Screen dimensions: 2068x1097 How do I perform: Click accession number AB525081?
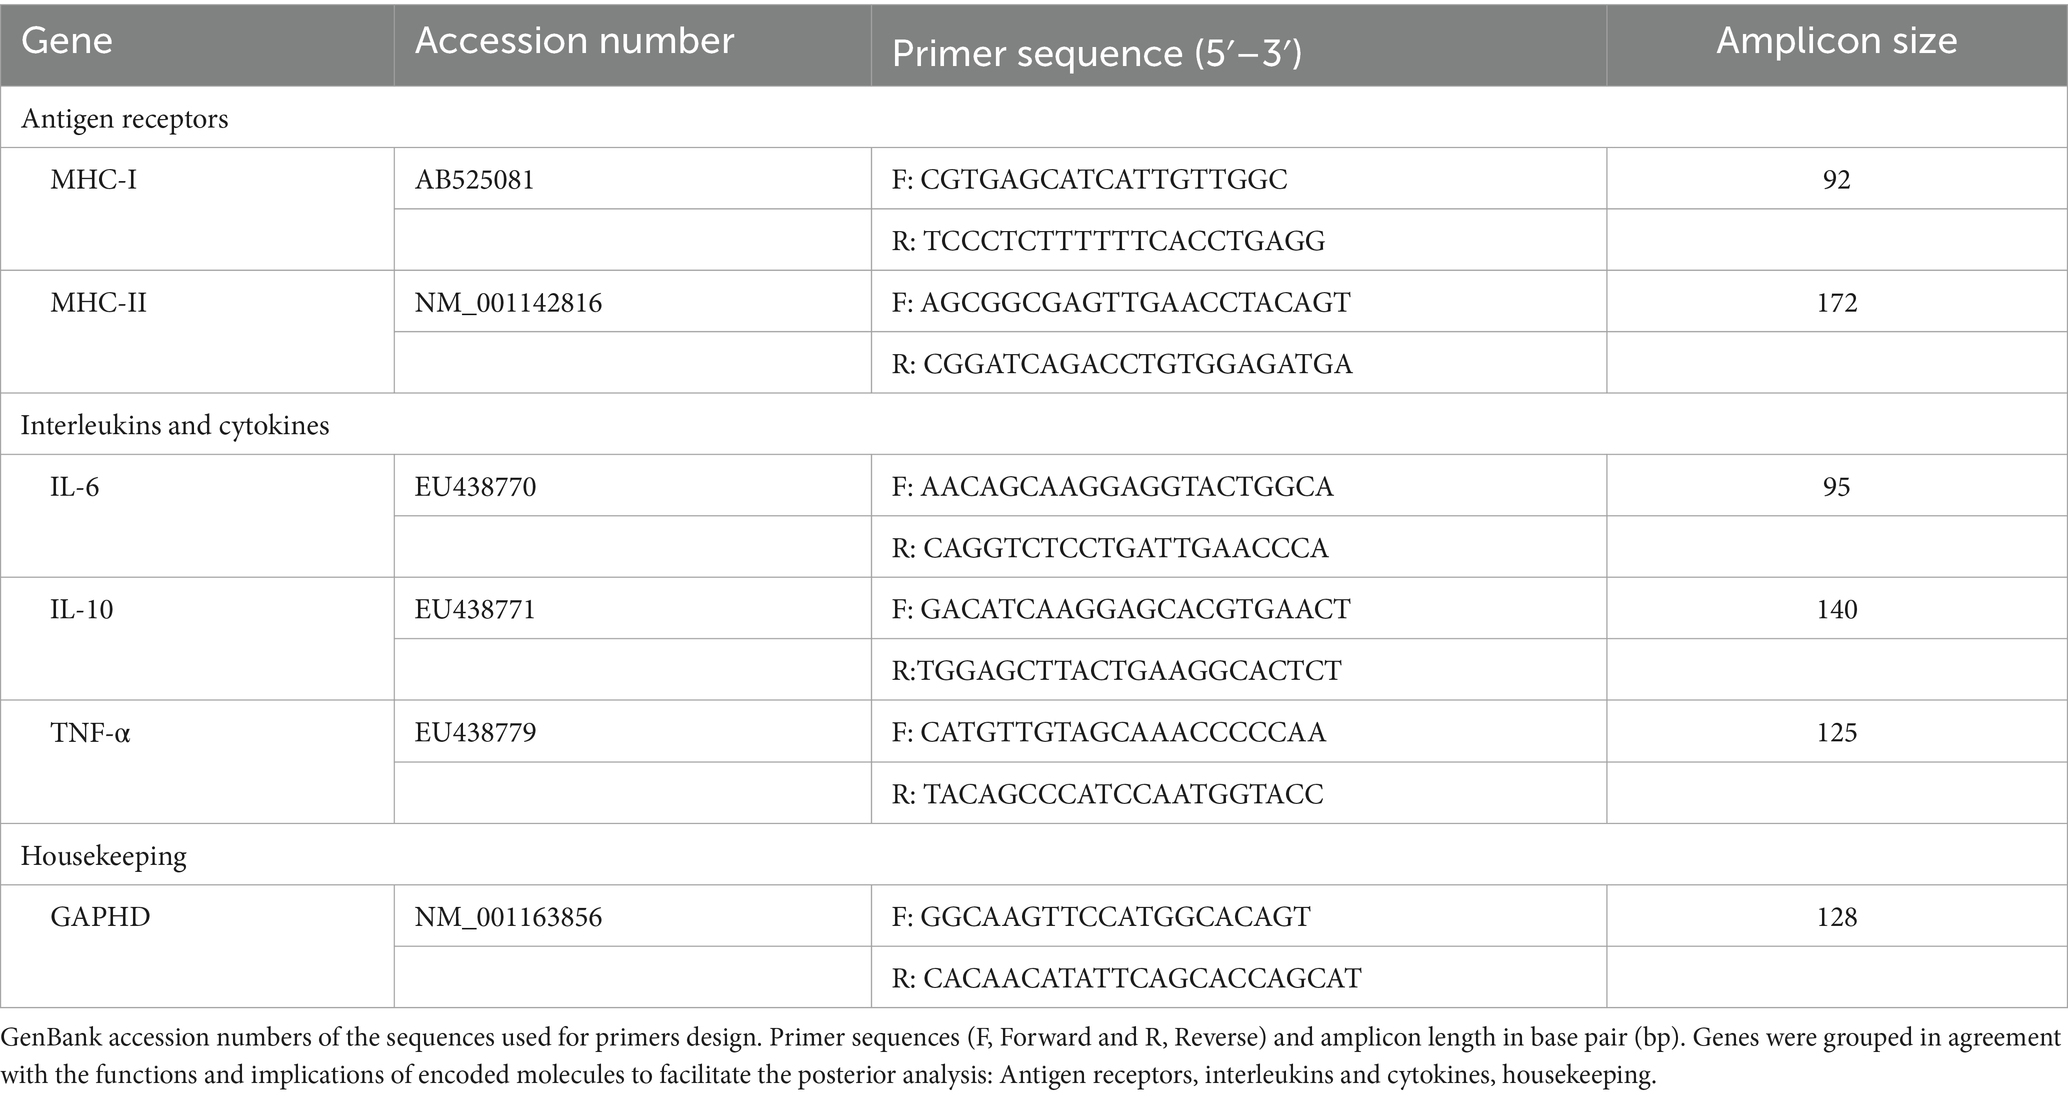475,180
